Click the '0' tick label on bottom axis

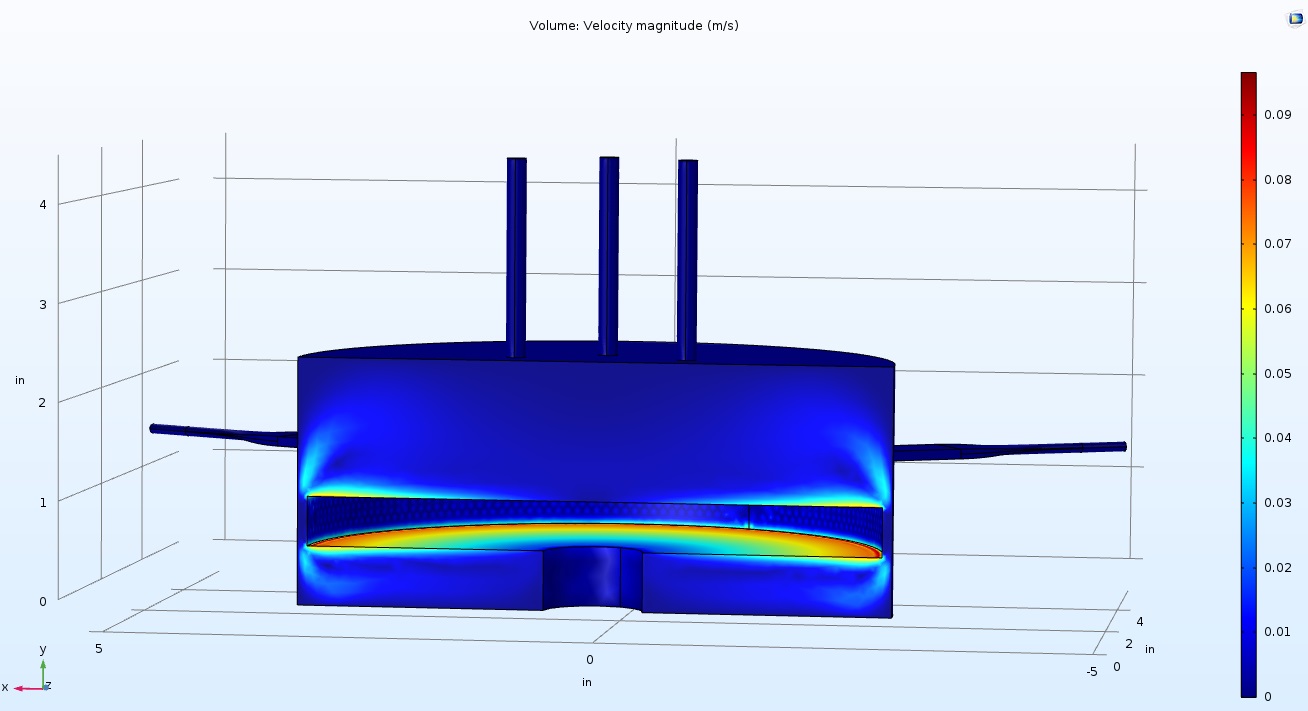click(589, 659)
